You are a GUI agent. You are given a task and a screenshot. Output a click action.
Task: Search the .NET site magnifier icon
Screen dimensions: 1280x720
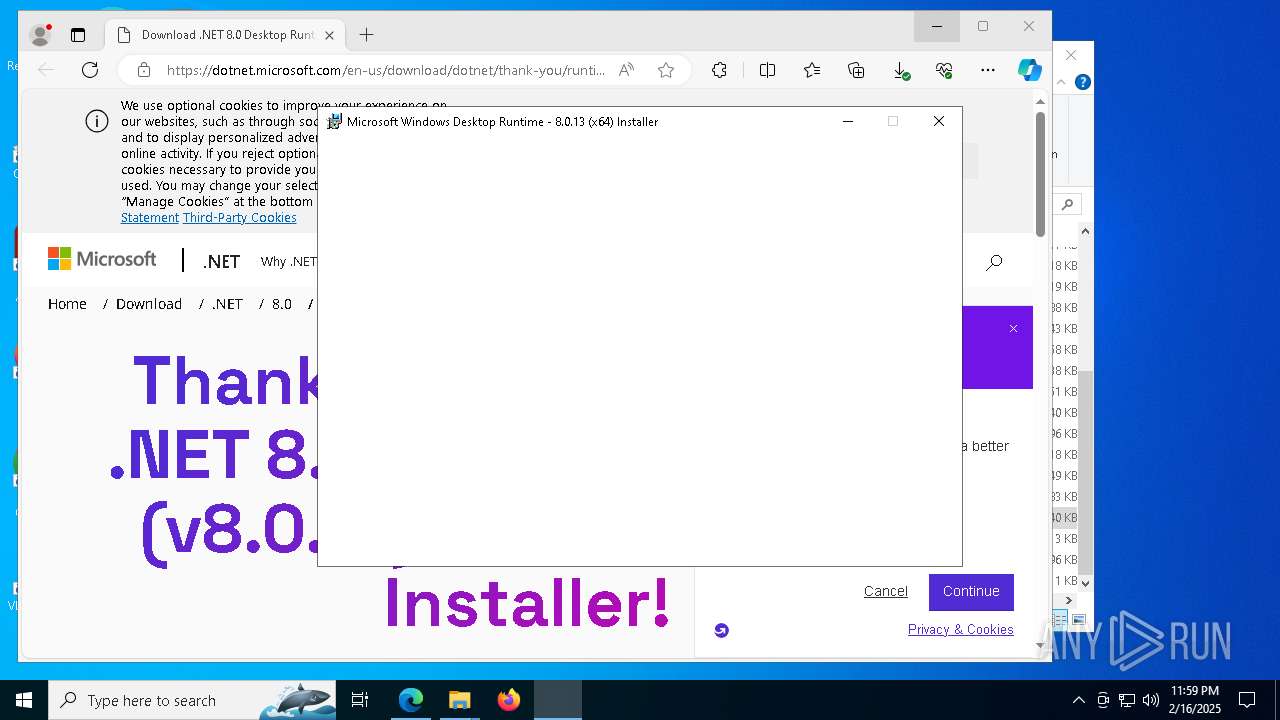(994, 262)
